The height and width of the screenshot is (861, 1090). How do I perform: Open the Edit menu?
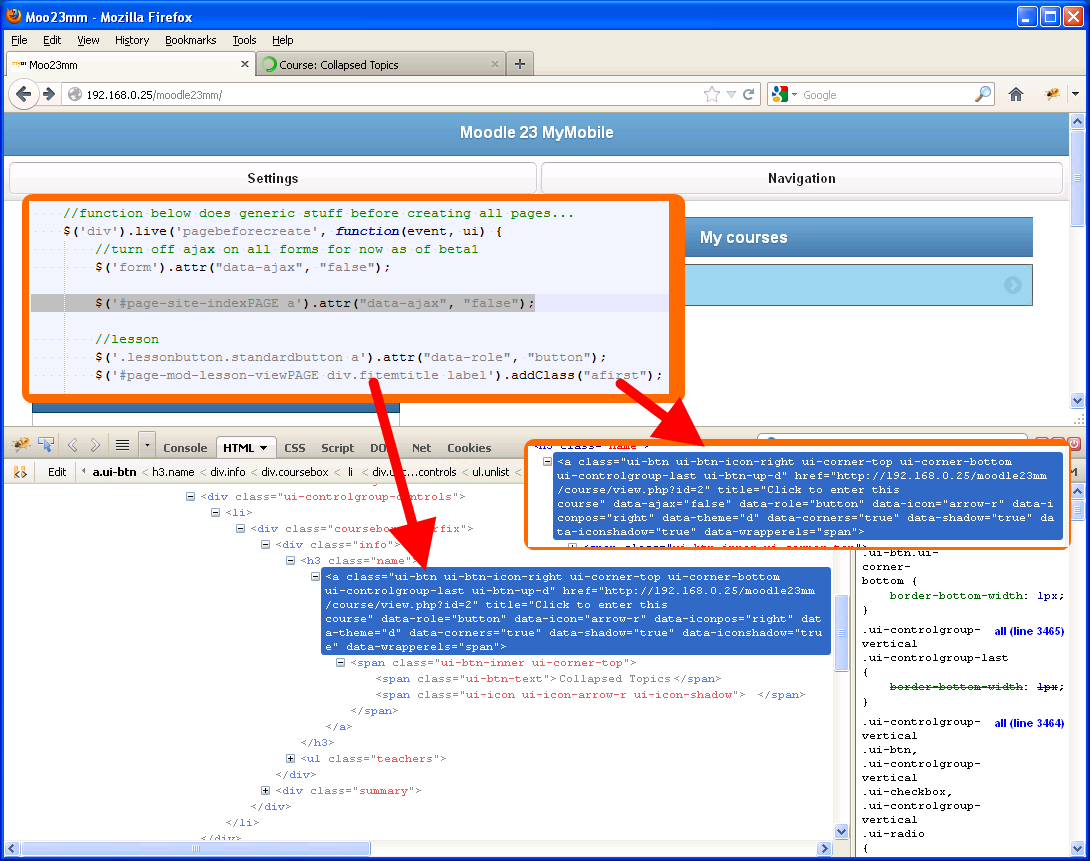pos(52,40)
